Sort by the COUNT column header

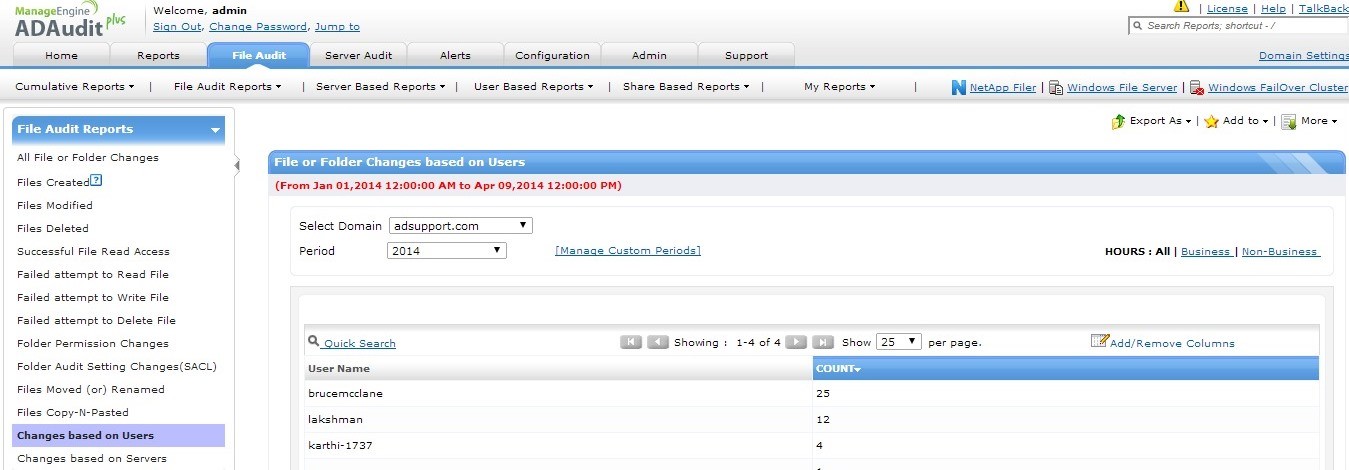1065,368
